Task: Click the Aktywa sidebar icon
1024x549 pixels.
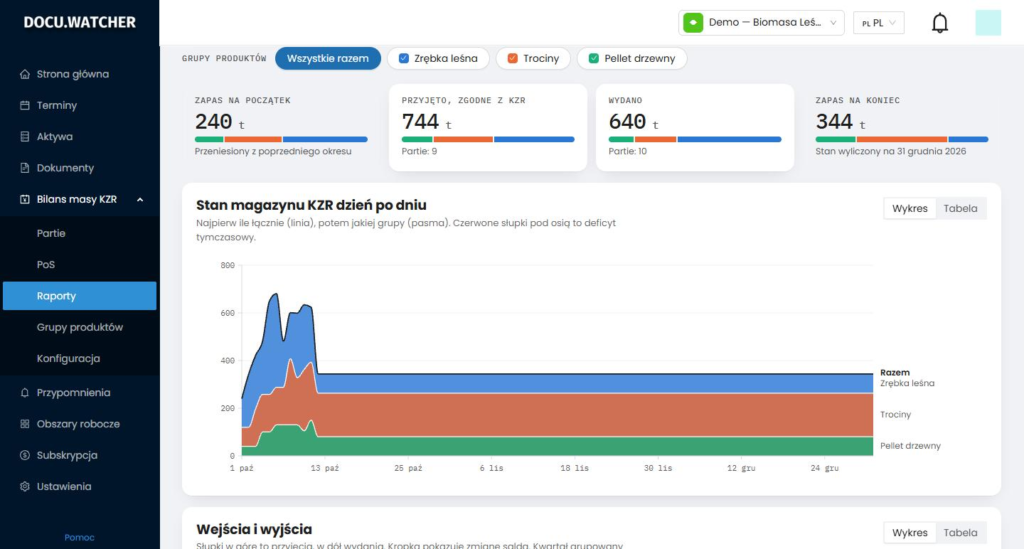Action: tap(25, 136)
